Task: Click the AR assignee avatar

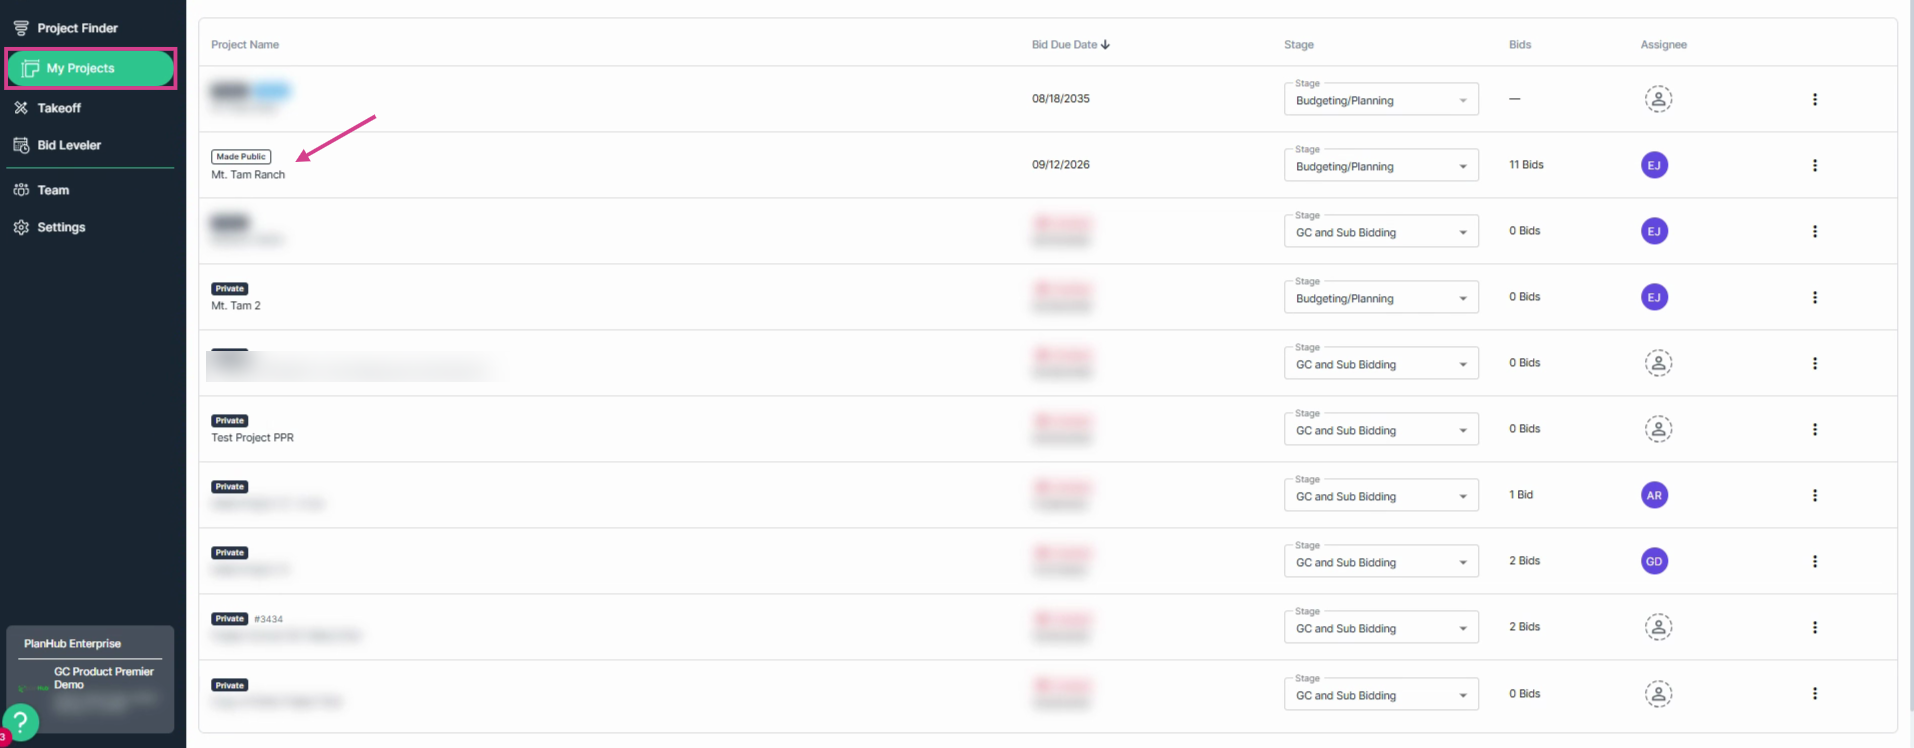Action: 1654,495
